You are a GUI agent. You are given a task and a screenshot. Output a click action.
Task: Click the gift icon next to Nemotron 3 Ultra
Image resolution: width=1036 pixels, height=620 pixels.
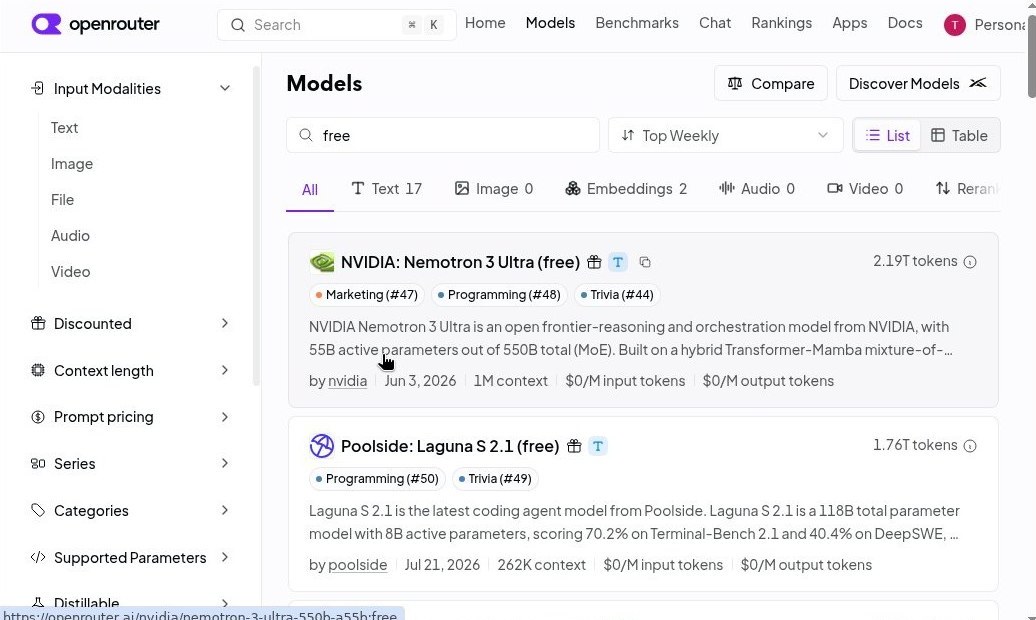pos(594,262)
